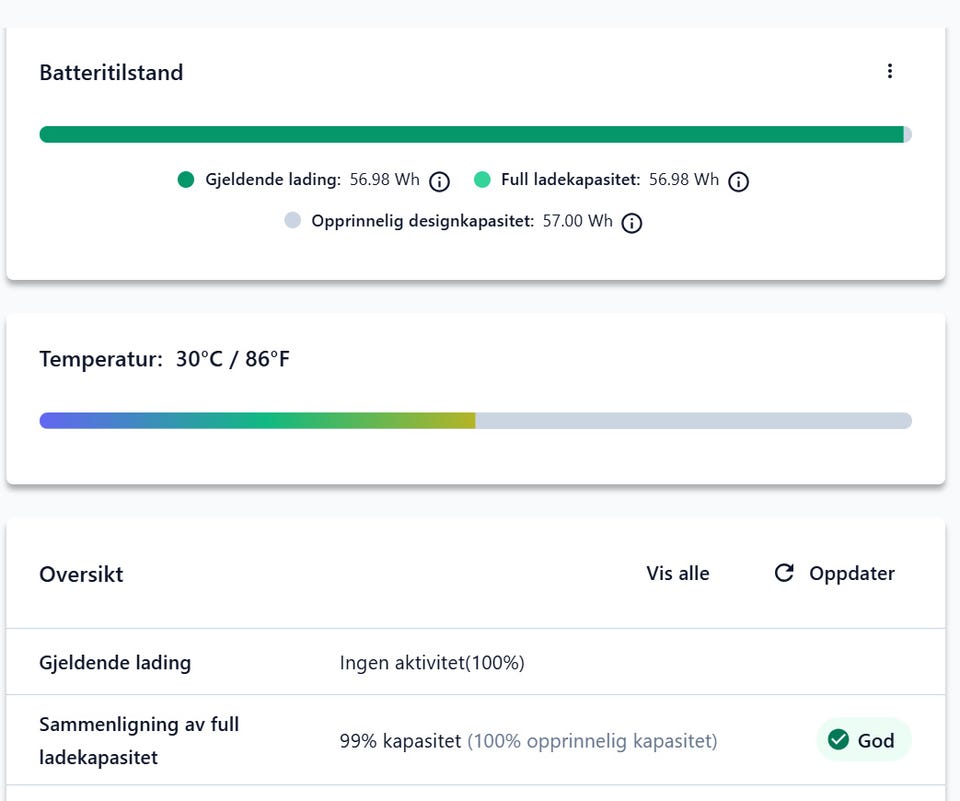
Task: Click the green checkmark in God badge
Action: point(838,740)
